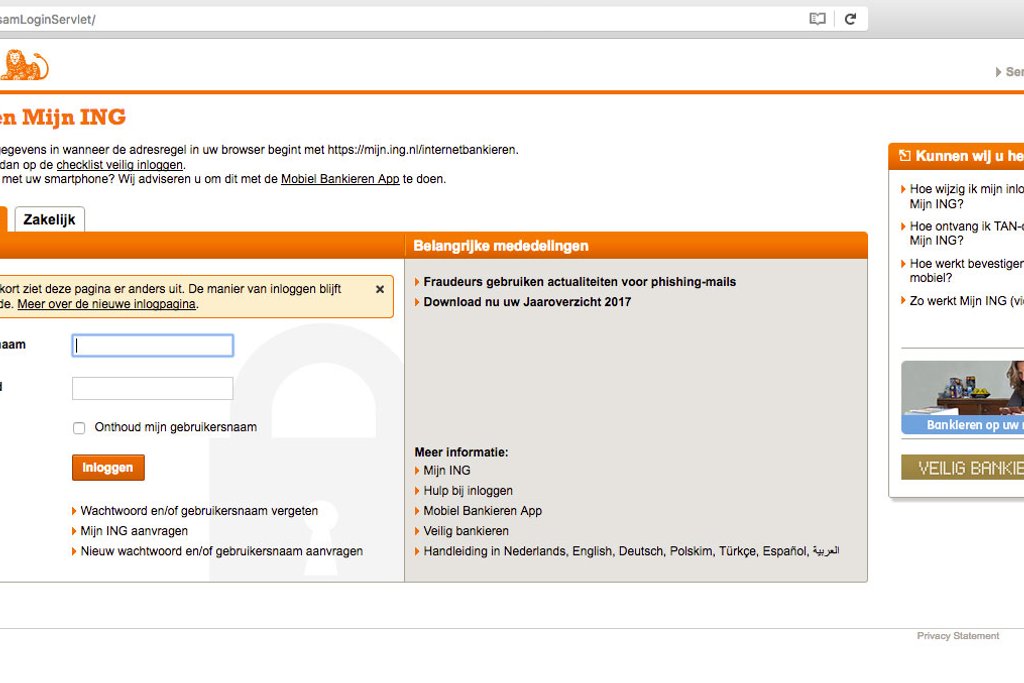Screen dimensions: 1024x683
Task: Open 'Wachtwoord en/of gebruikersnaam vergeten' link
Action: click(x=199, y=511)
